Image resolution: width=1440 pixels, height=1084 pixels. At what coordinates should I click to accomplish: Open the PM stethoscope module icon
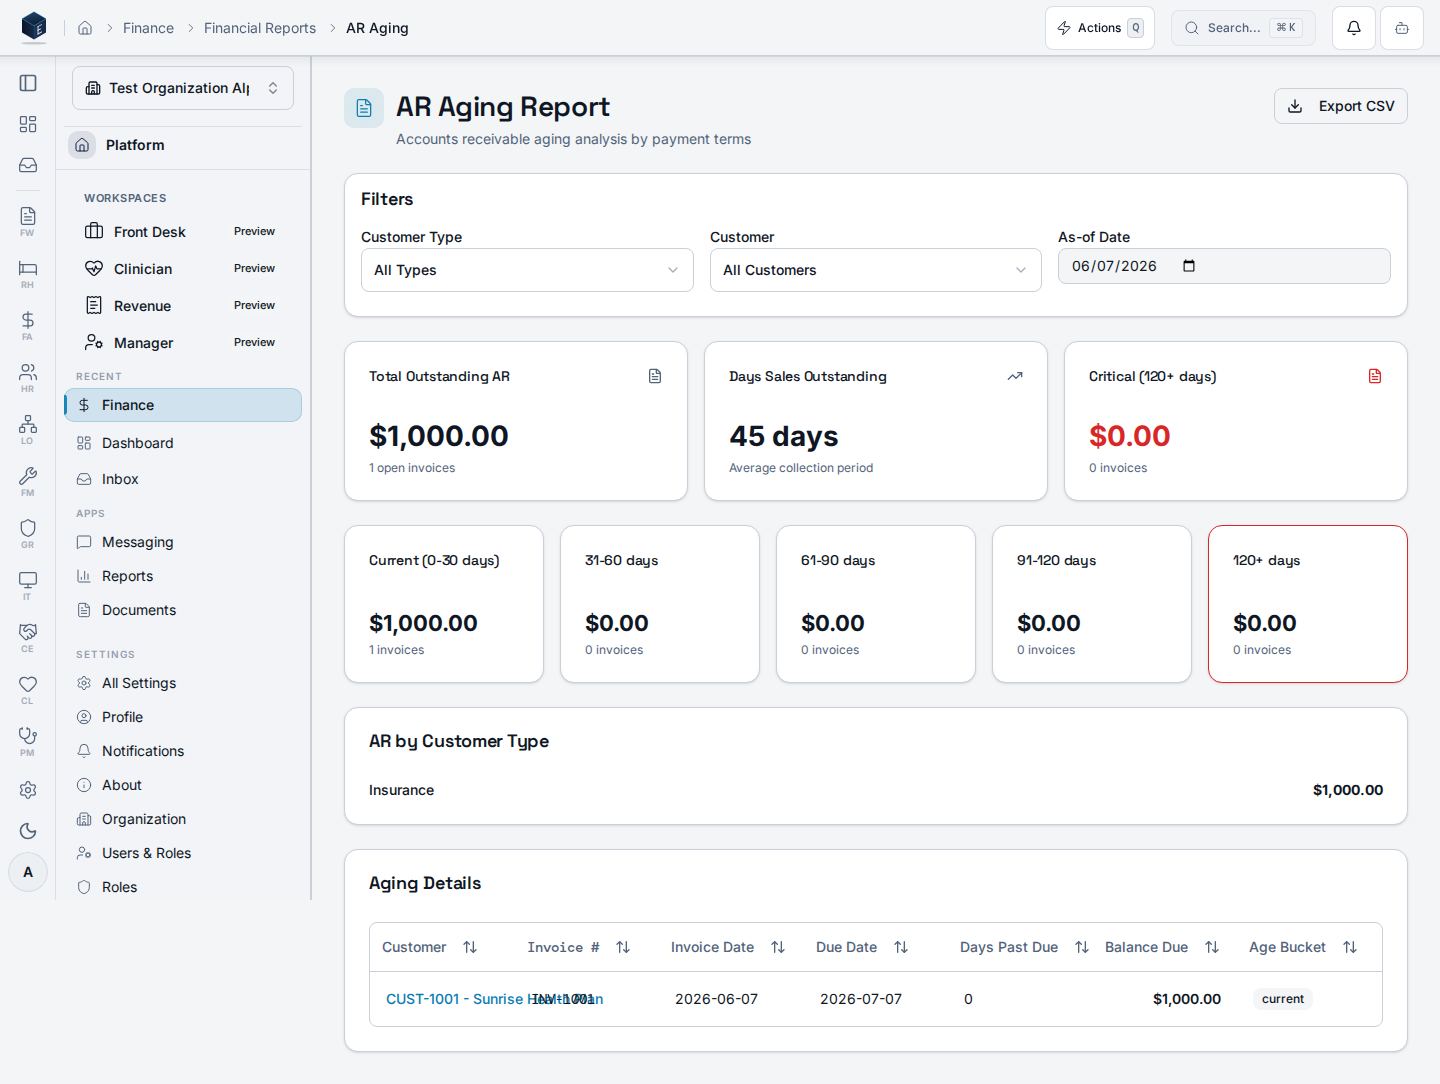coord(28,741)
